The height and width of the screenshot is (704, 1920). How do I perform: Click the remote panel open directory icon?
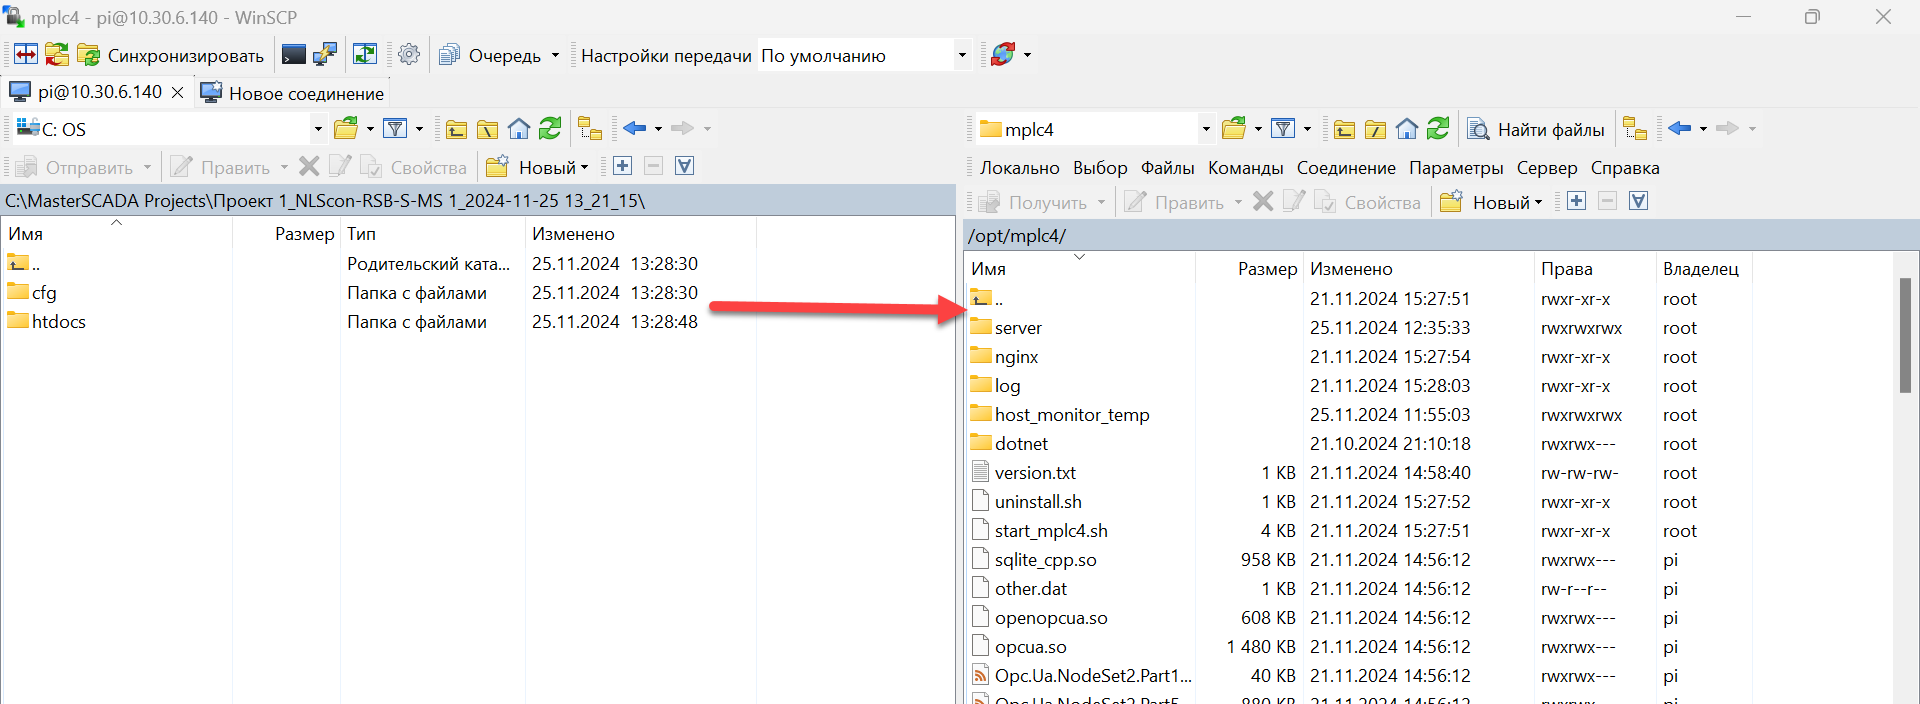[1234, 128]
